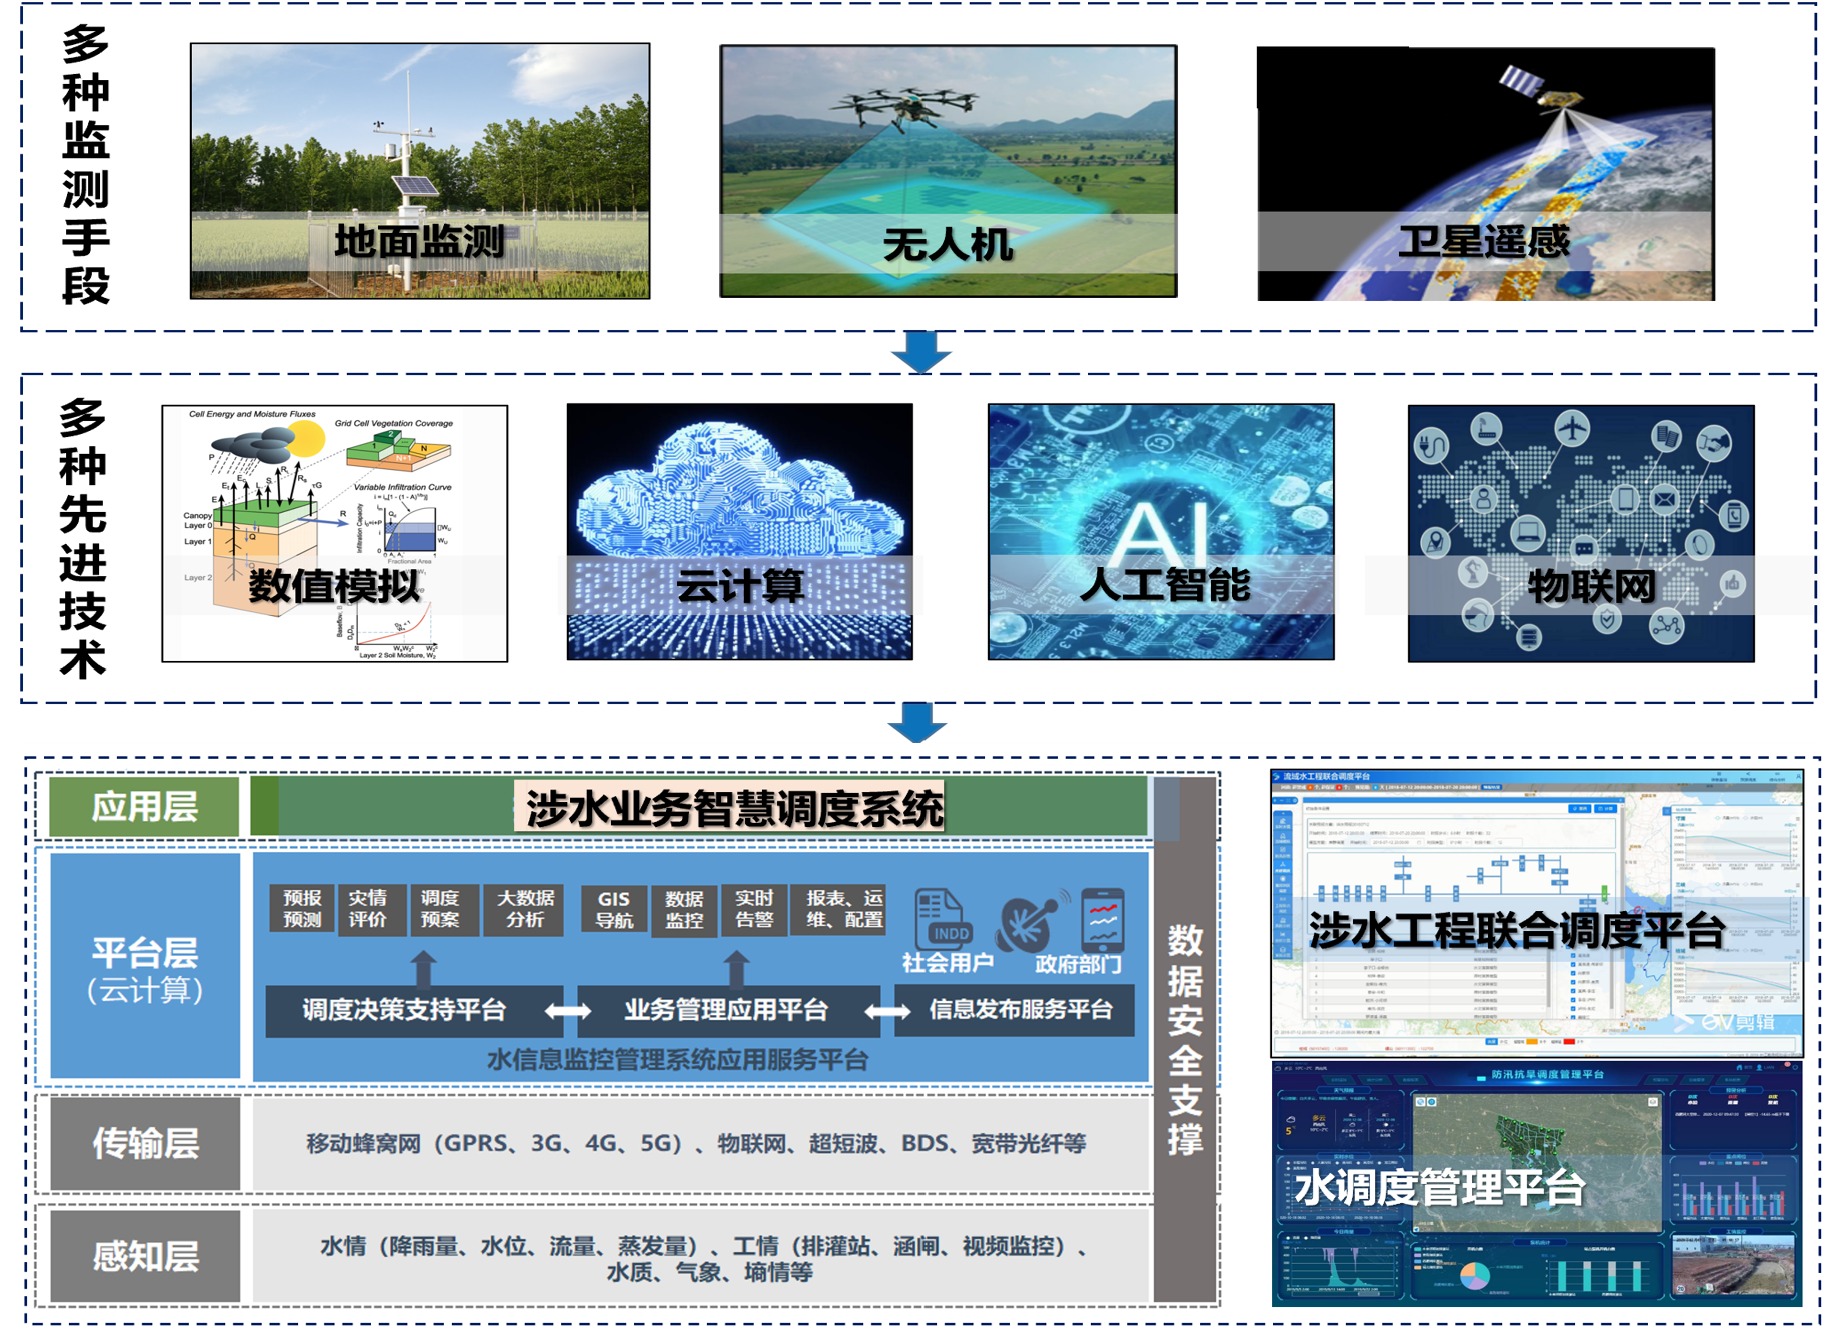Click the 调度决策支持平台 box
This screenshot has width=1844, height=1332.
(404, 1010)
